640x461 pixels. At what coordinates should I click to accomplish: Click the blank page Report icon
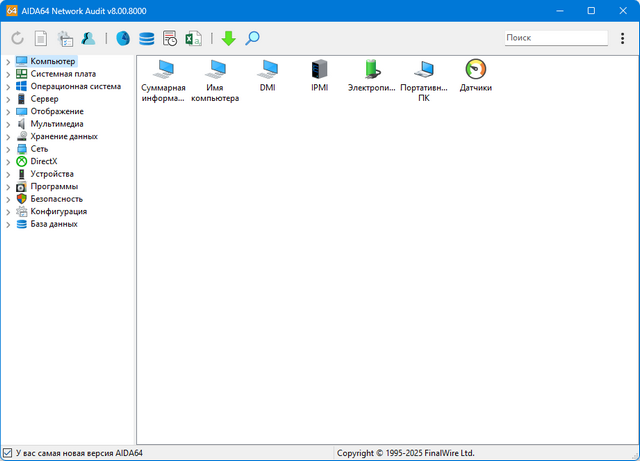pyautogui.click(x=41, y=38)
